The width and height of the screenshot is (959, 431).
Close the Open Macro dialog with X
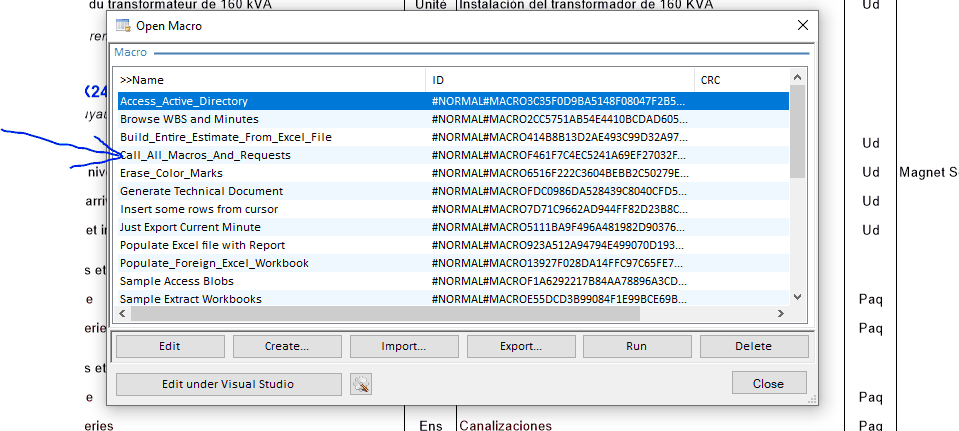(802, 25)
